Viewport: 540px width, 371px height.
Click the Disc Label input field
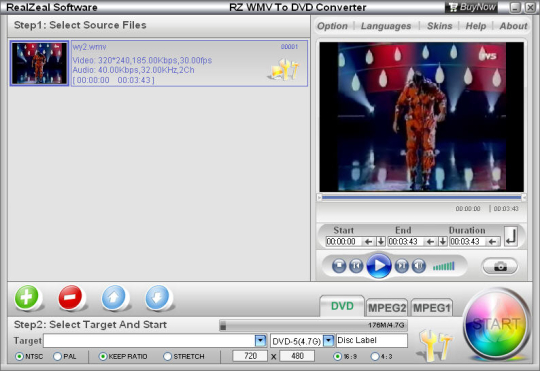pyautogui.click(x=372, y=340)
